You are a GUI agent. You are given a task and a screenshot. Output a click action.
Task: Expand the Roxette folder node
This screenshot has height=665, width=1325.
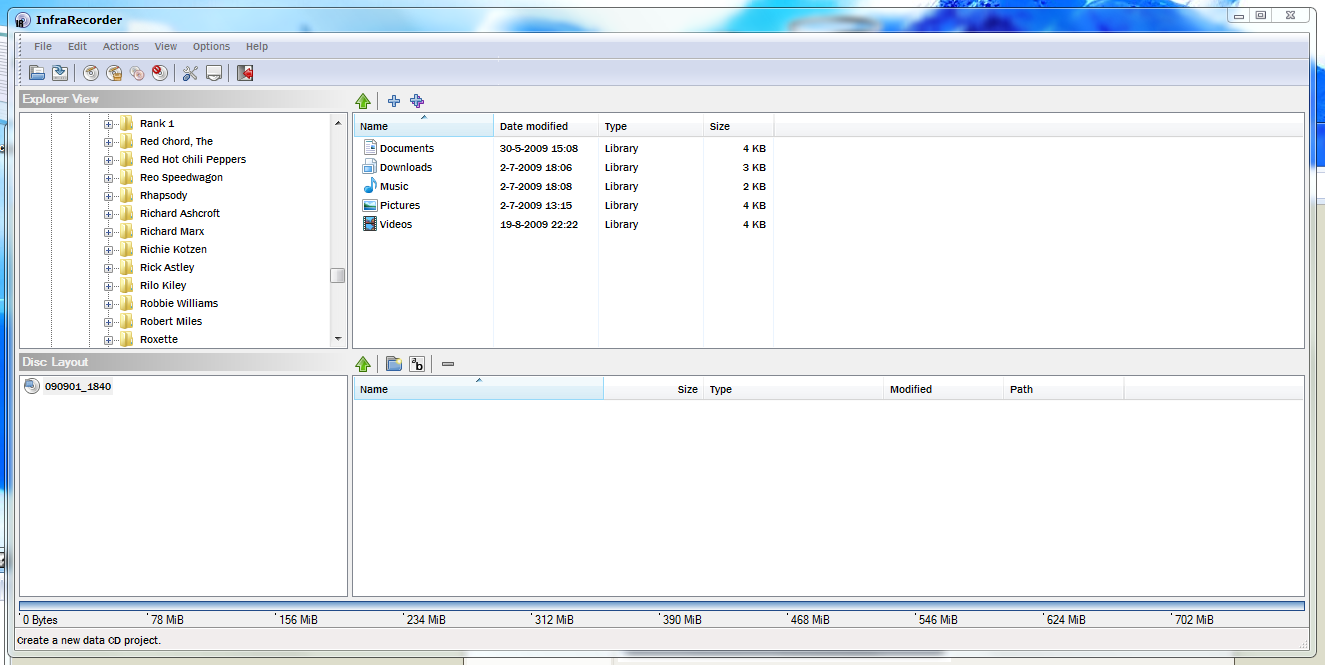click(x=109, y=340)
